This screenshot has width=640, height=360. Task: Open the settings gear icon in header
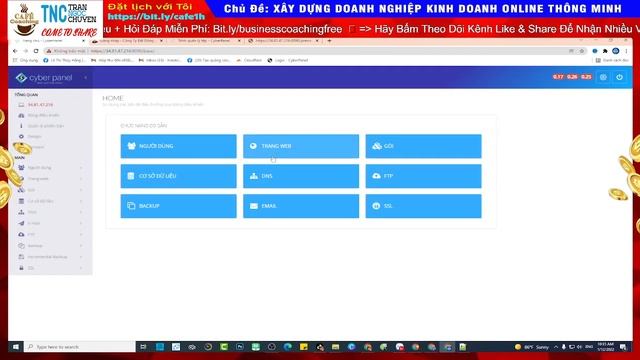(603, 77)
